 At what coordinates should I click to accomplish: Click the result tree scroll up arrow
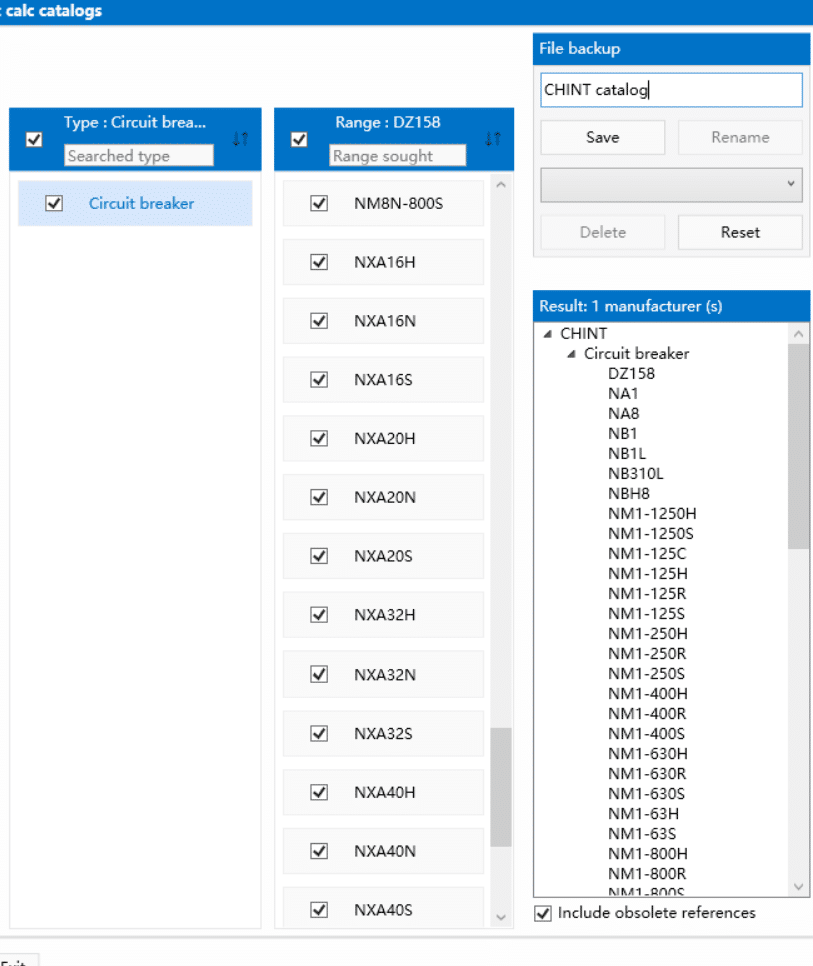(798, 334)
